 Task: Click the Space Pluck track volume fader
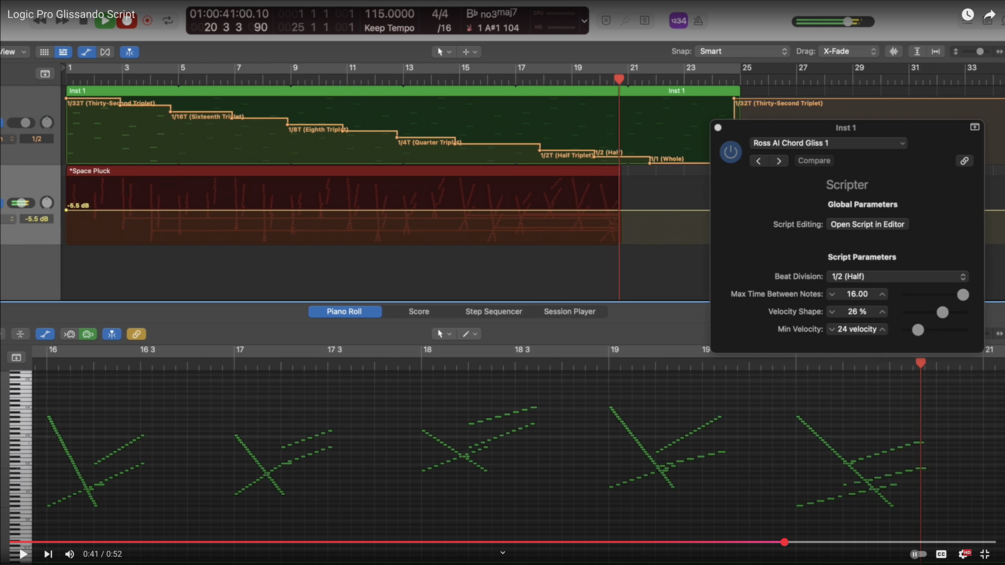click(21, 203)
